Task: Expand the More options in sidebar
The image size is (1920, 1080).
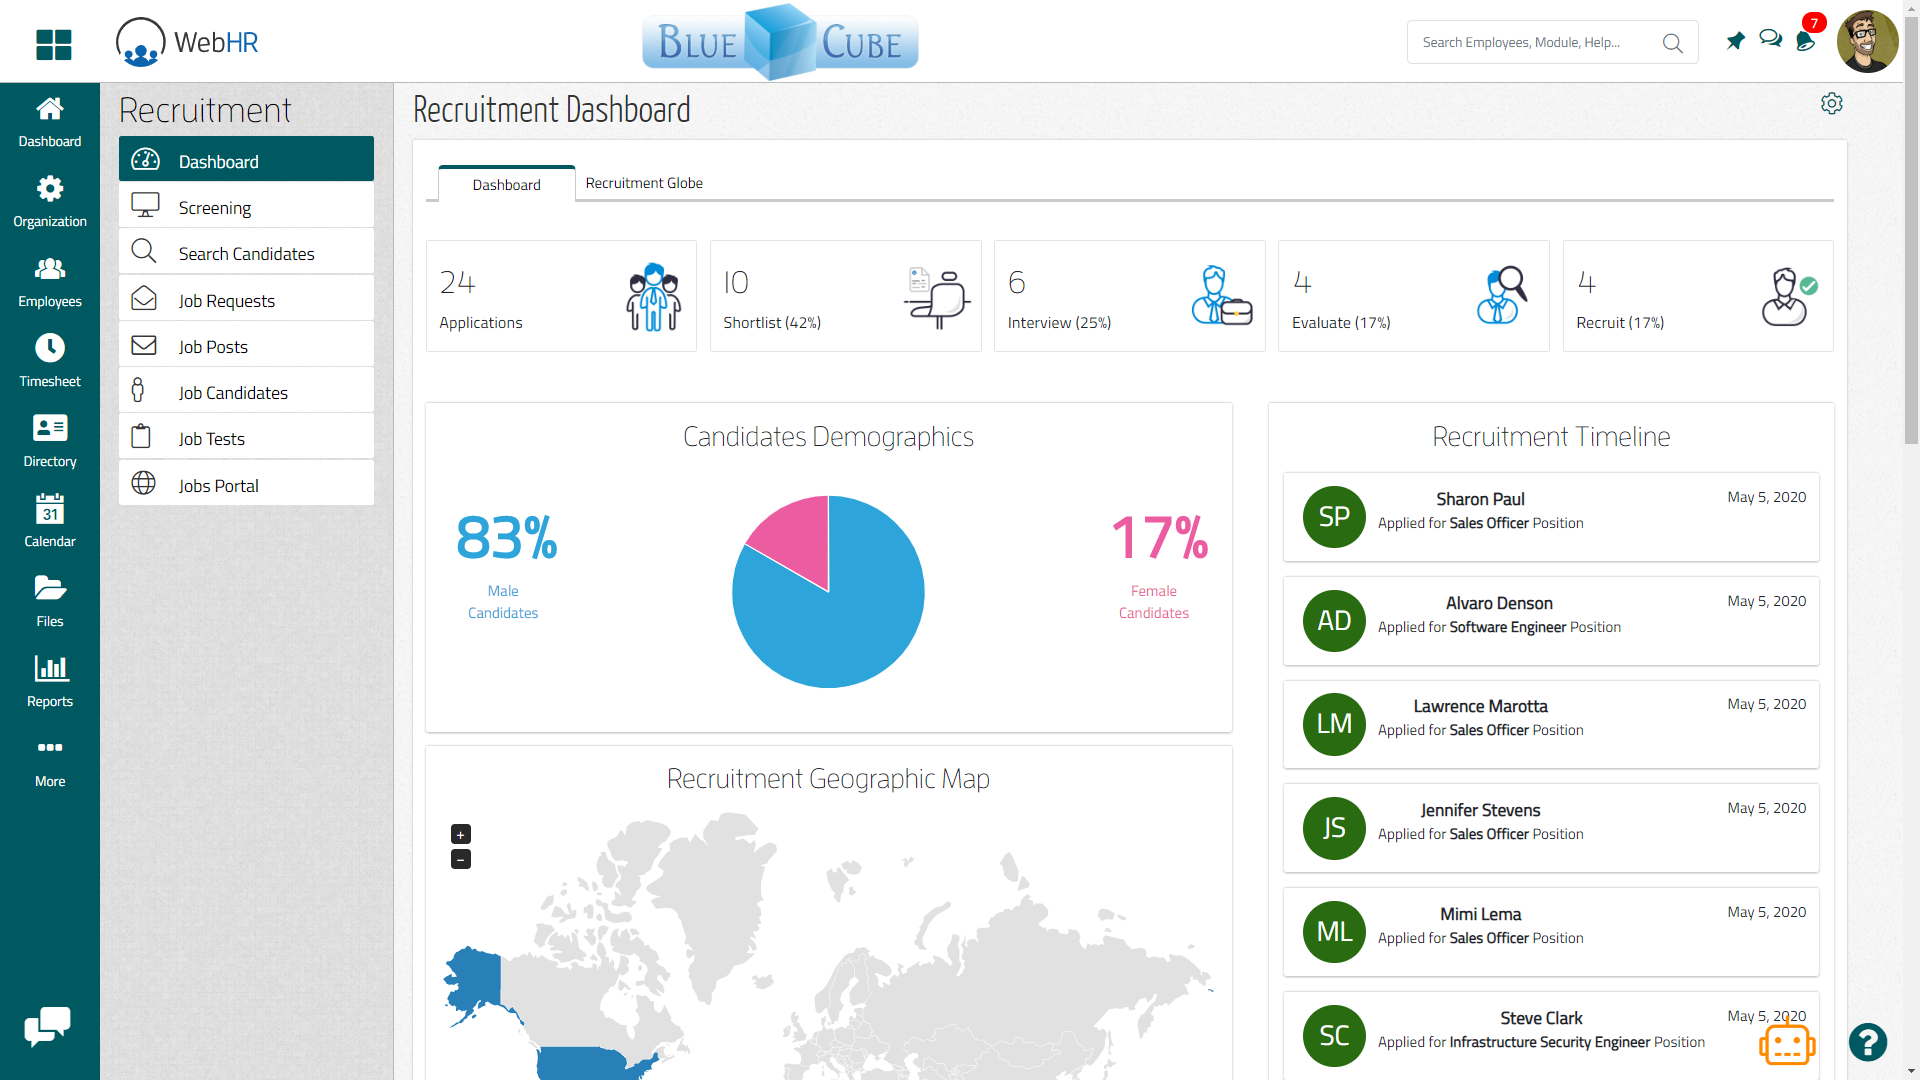Action: point(49,748)
